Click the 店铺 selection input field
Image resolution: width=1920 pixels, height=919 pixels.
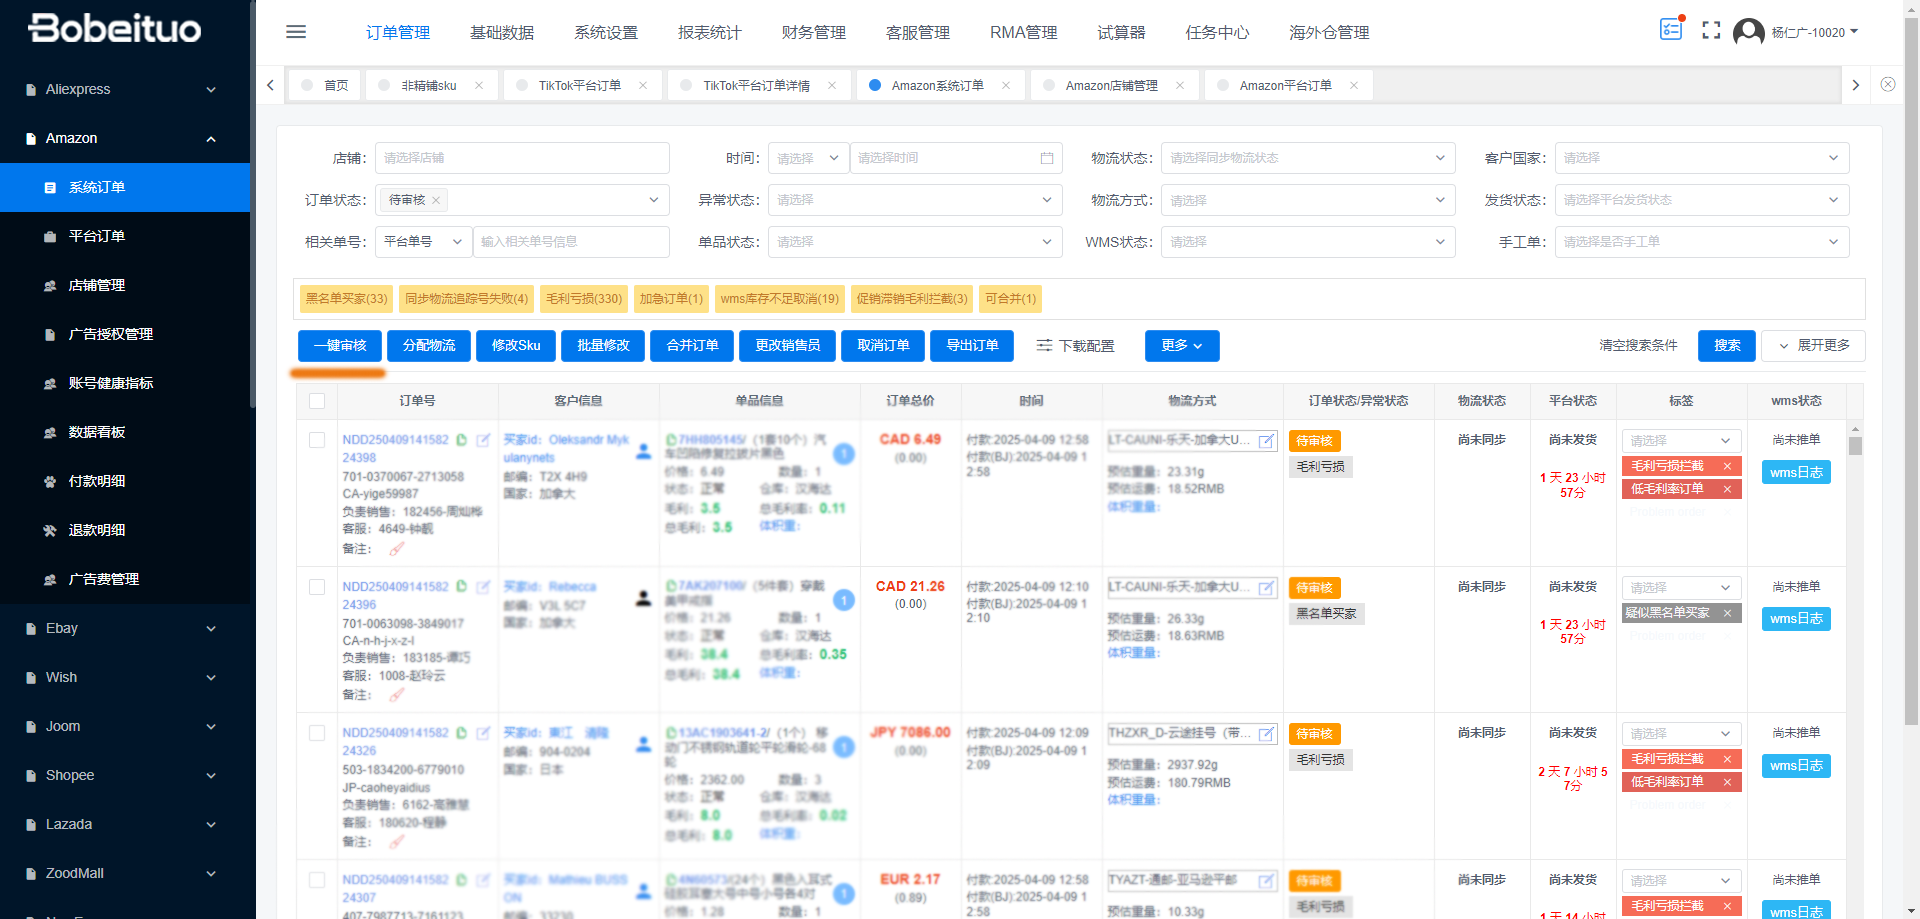[x=521, y=158]
